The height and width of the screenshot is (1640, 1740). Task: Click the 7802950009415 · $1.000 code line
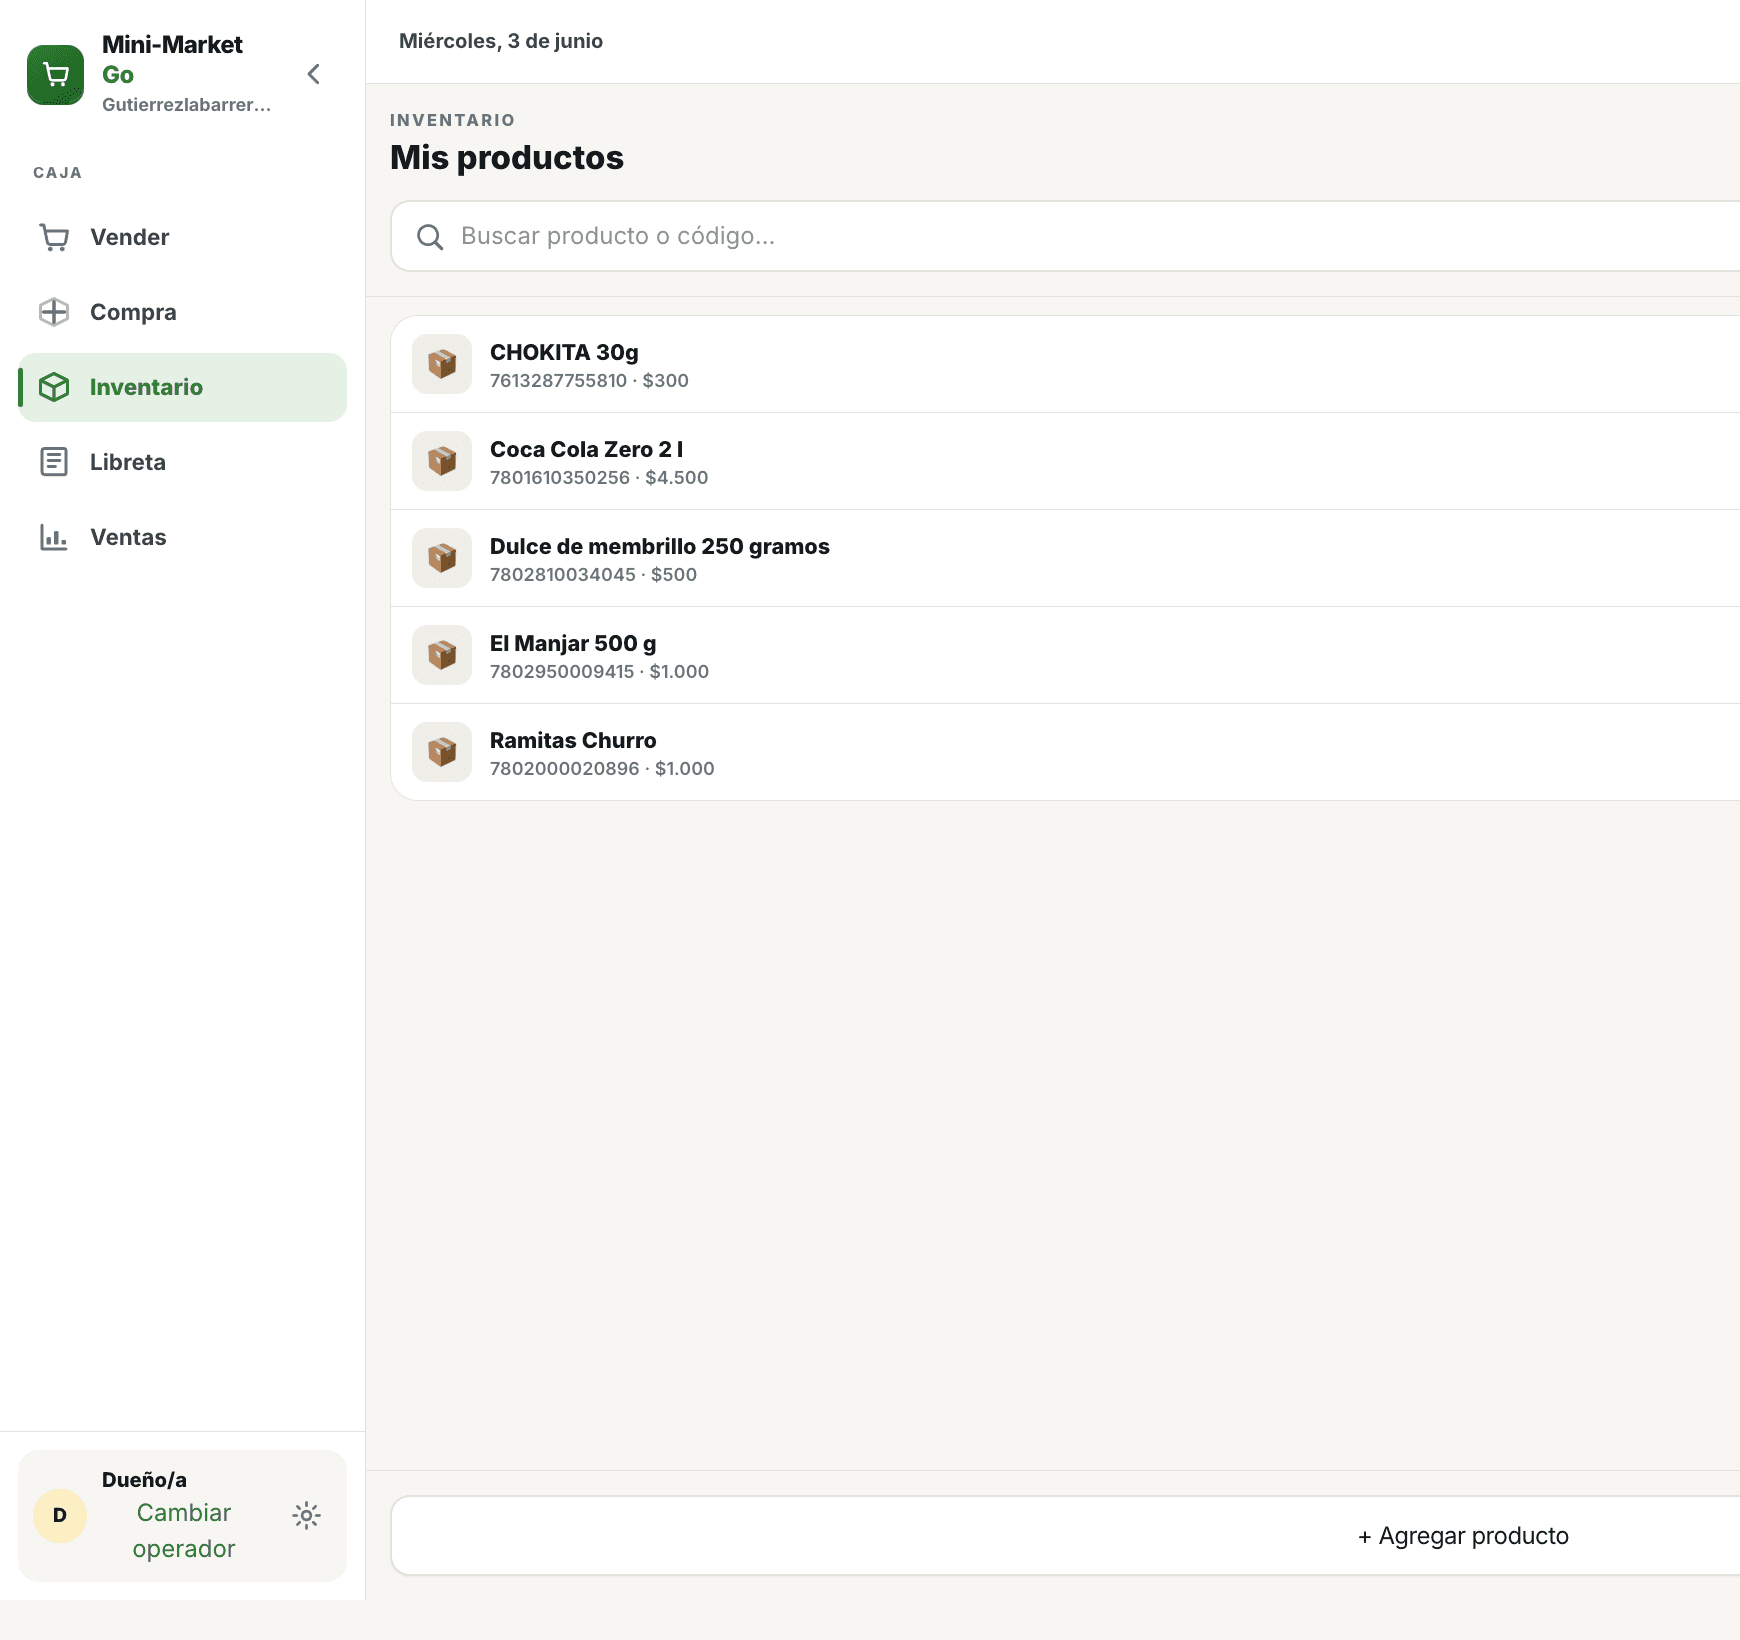pos(599,672)
